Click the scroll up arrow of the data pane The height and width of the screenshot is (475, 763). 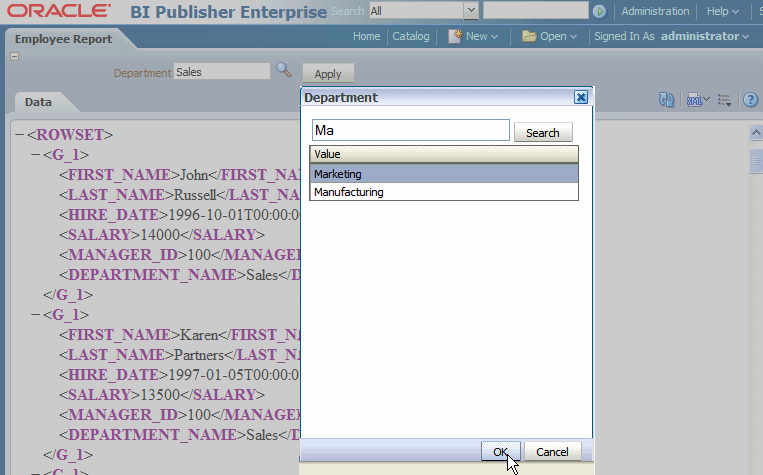point(756,133)
